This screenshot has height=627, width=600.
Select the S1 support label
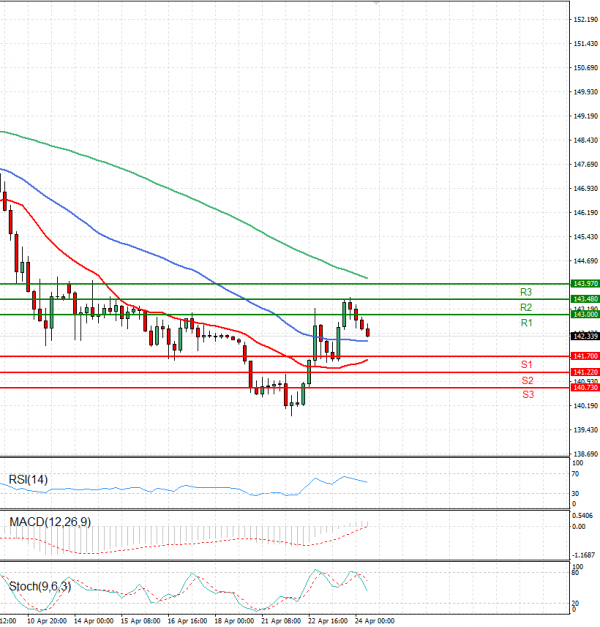526,364
